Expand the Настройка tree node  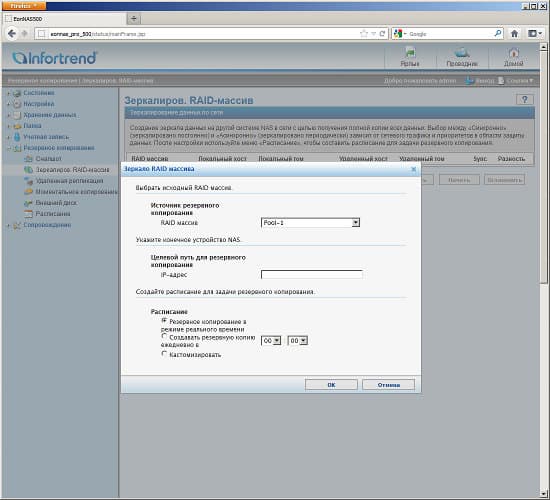click(8, 104)
